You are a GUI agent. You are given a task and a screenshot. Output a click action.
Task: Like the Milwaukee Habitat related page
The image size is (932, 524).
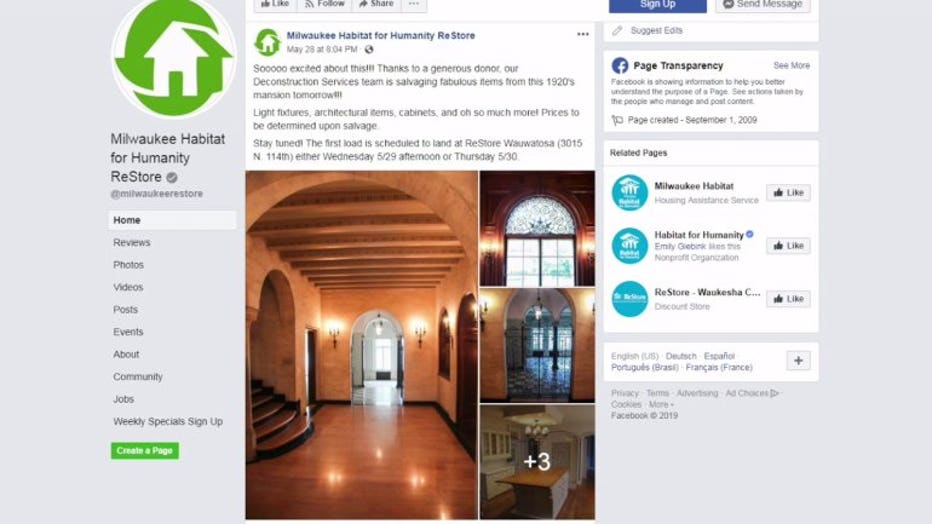788,192
